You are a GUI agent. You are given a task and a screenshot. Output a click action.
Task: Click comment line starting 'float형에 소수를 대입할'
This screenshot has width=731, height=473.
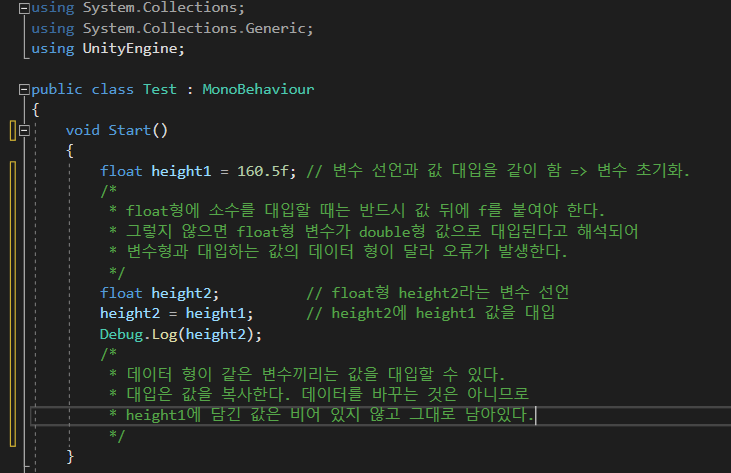pyautogui.click(x=365, y=210)
